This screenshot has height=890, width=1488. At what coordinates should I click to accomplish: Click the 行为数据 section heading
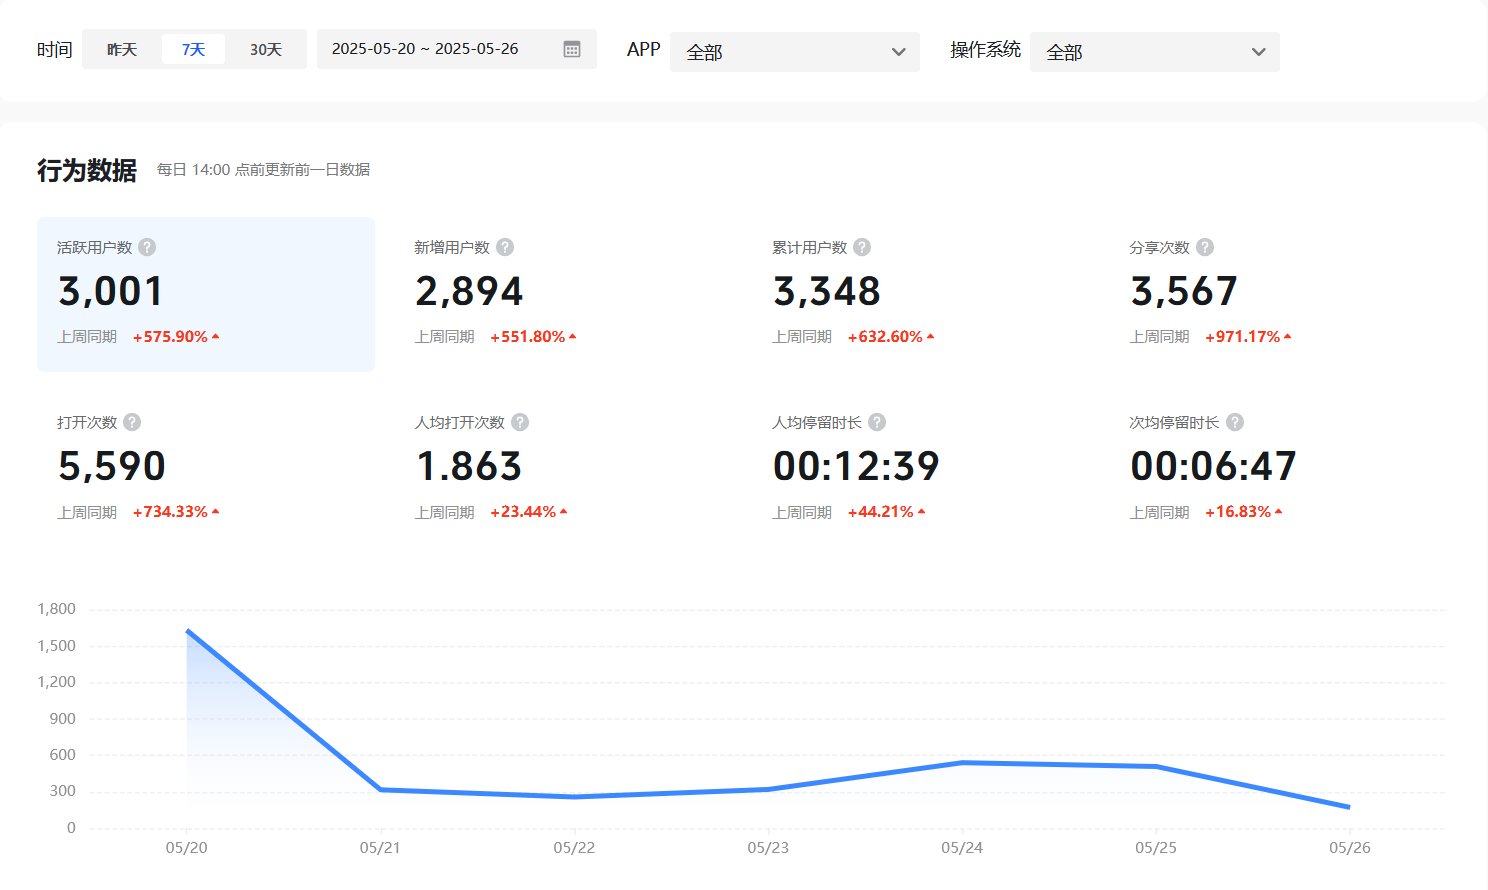(x=87, y=170)
